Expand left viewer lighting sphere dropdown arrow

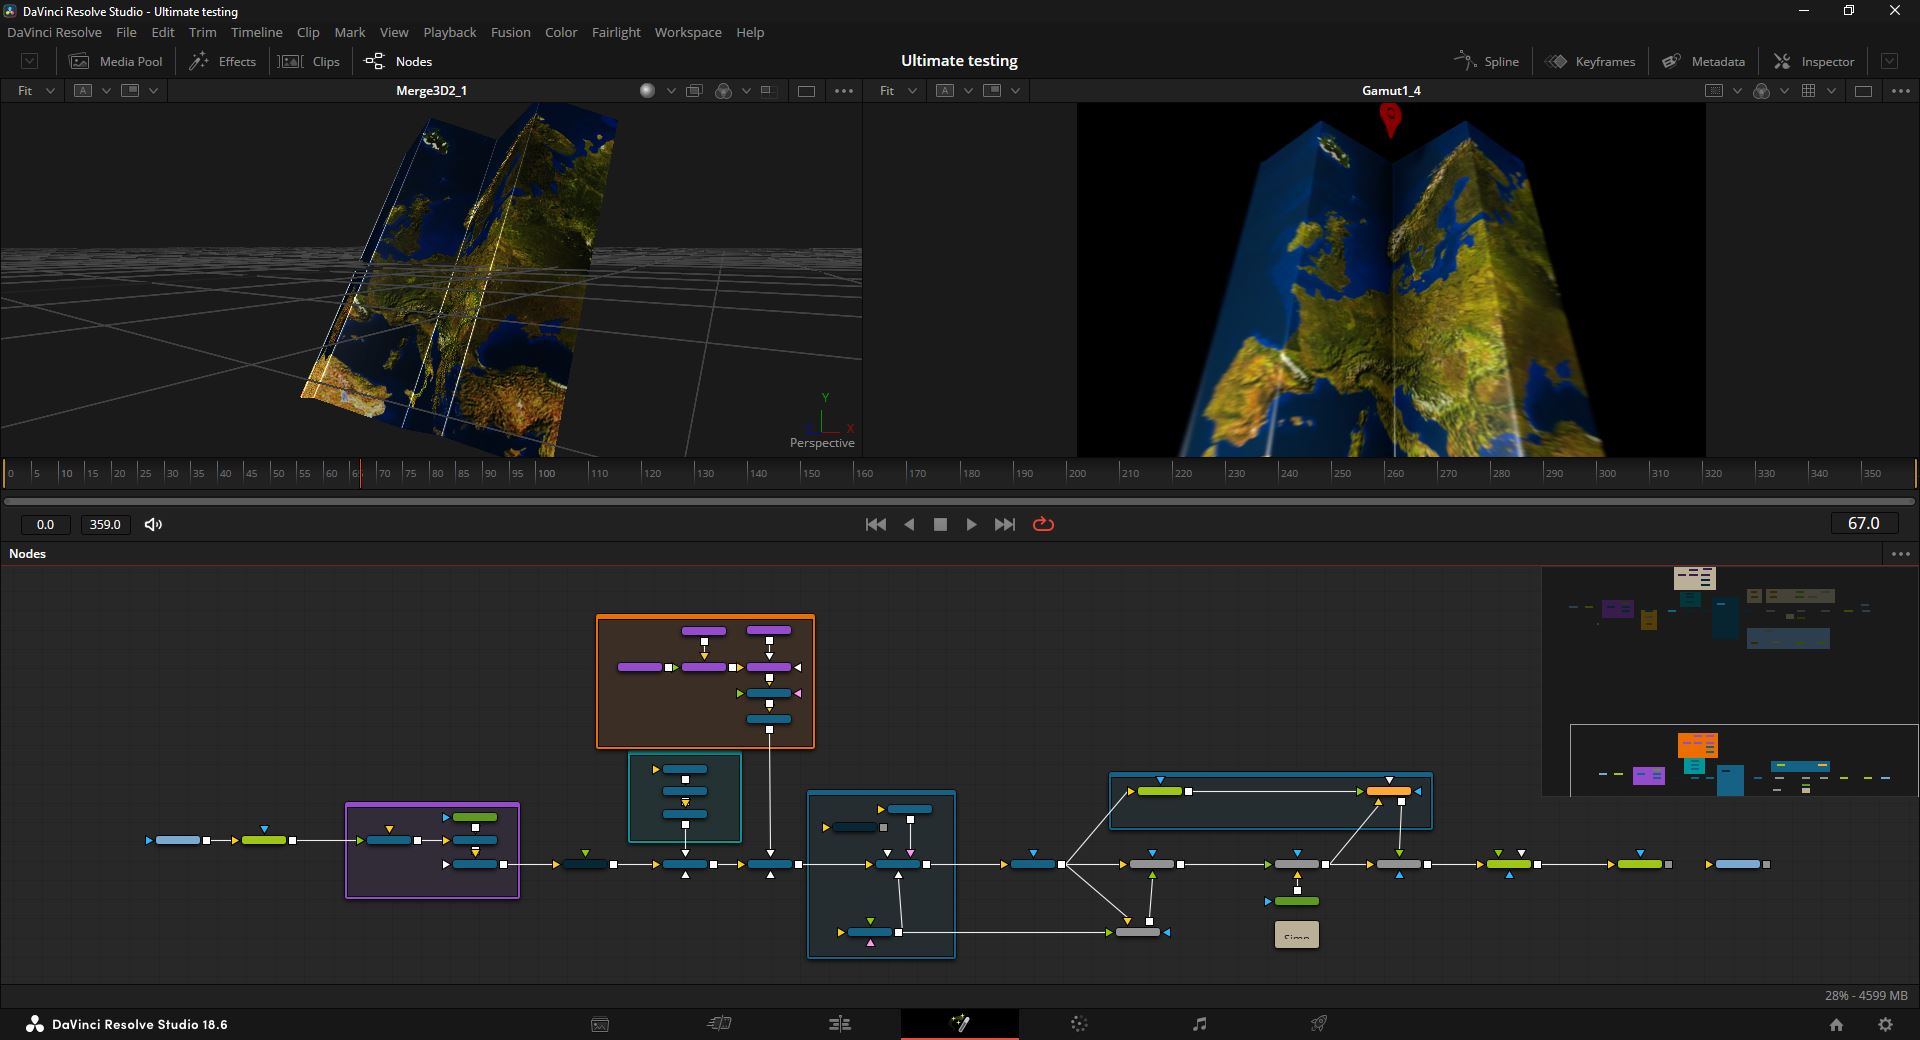click(671, 91)
